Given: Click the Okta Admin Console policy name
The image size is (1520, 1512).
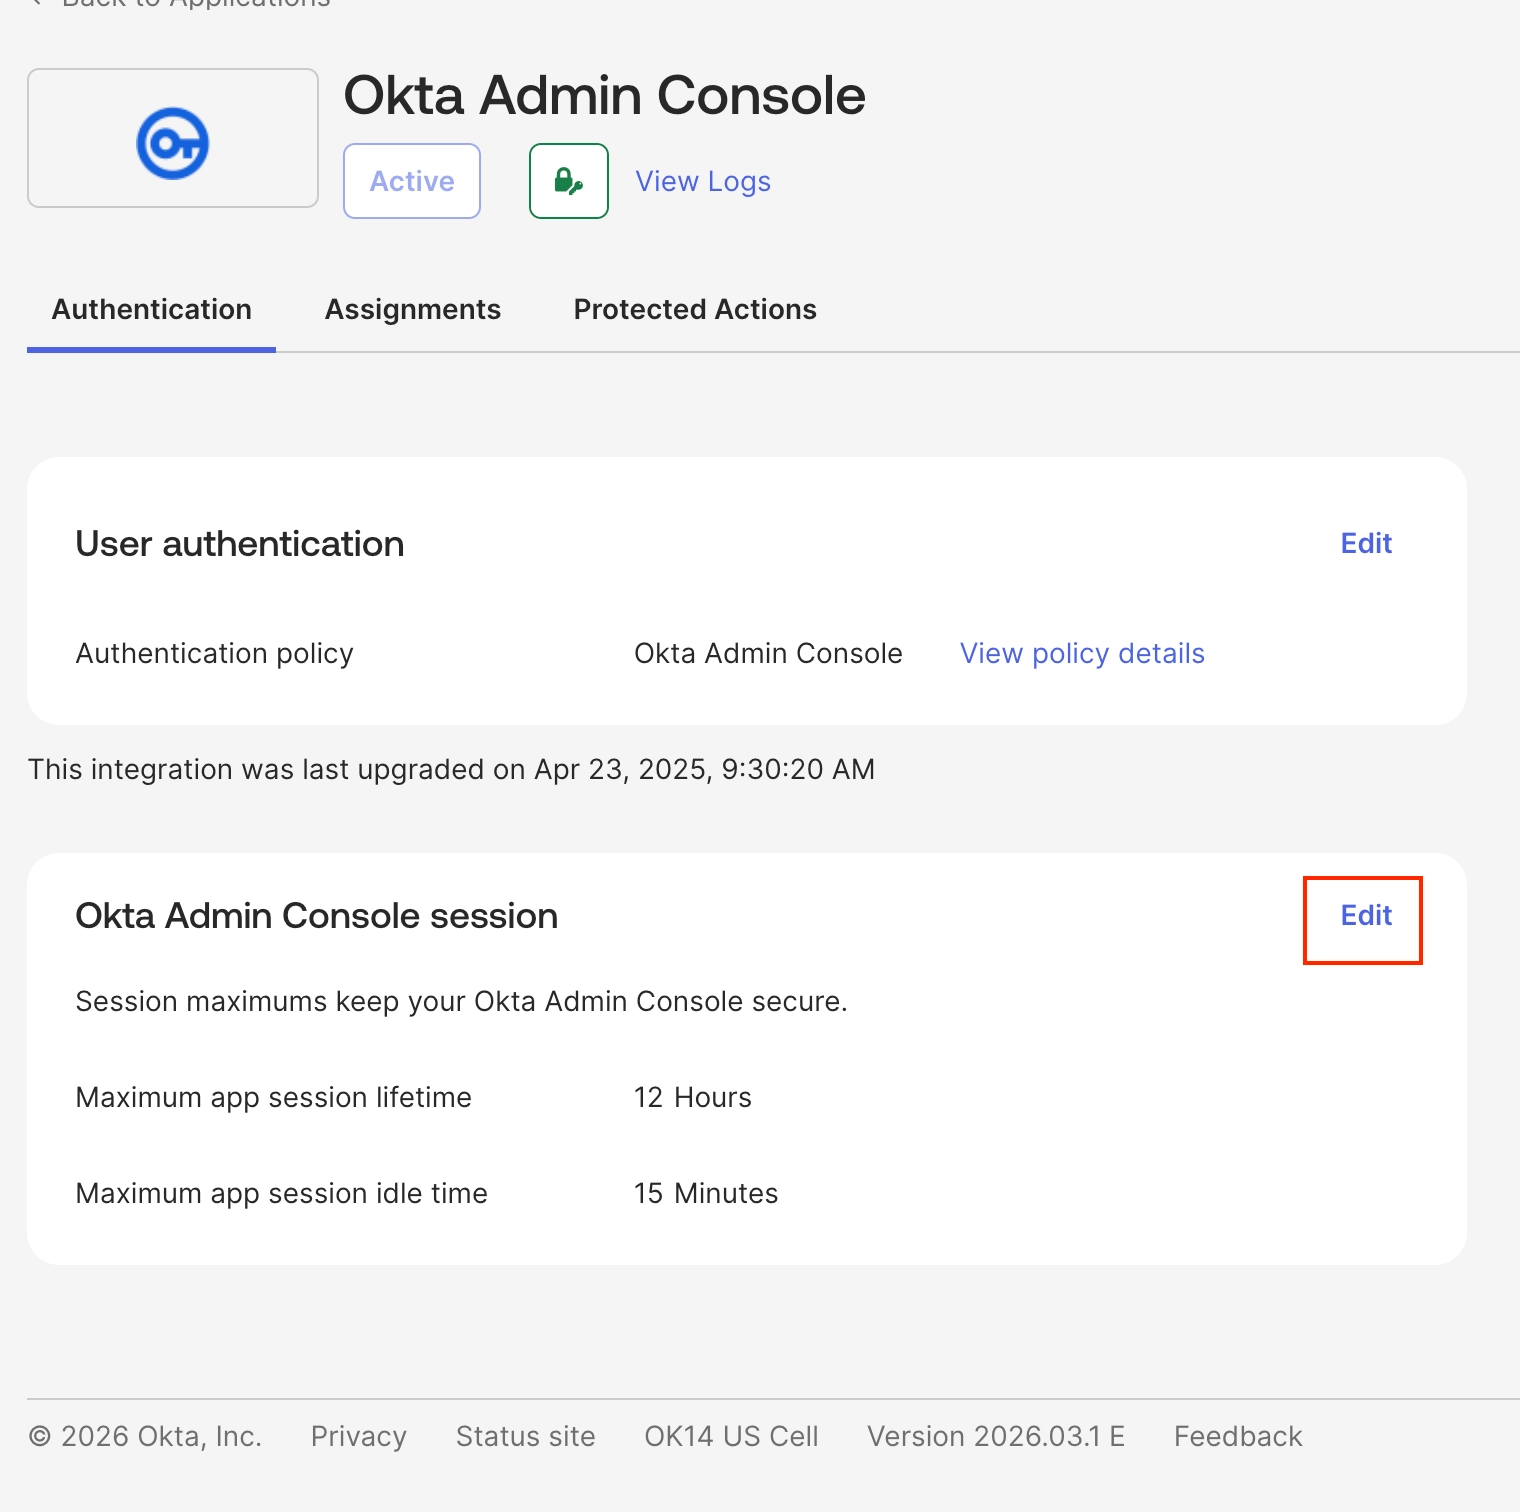Looking at the screenshot, I should click(768, 654).
